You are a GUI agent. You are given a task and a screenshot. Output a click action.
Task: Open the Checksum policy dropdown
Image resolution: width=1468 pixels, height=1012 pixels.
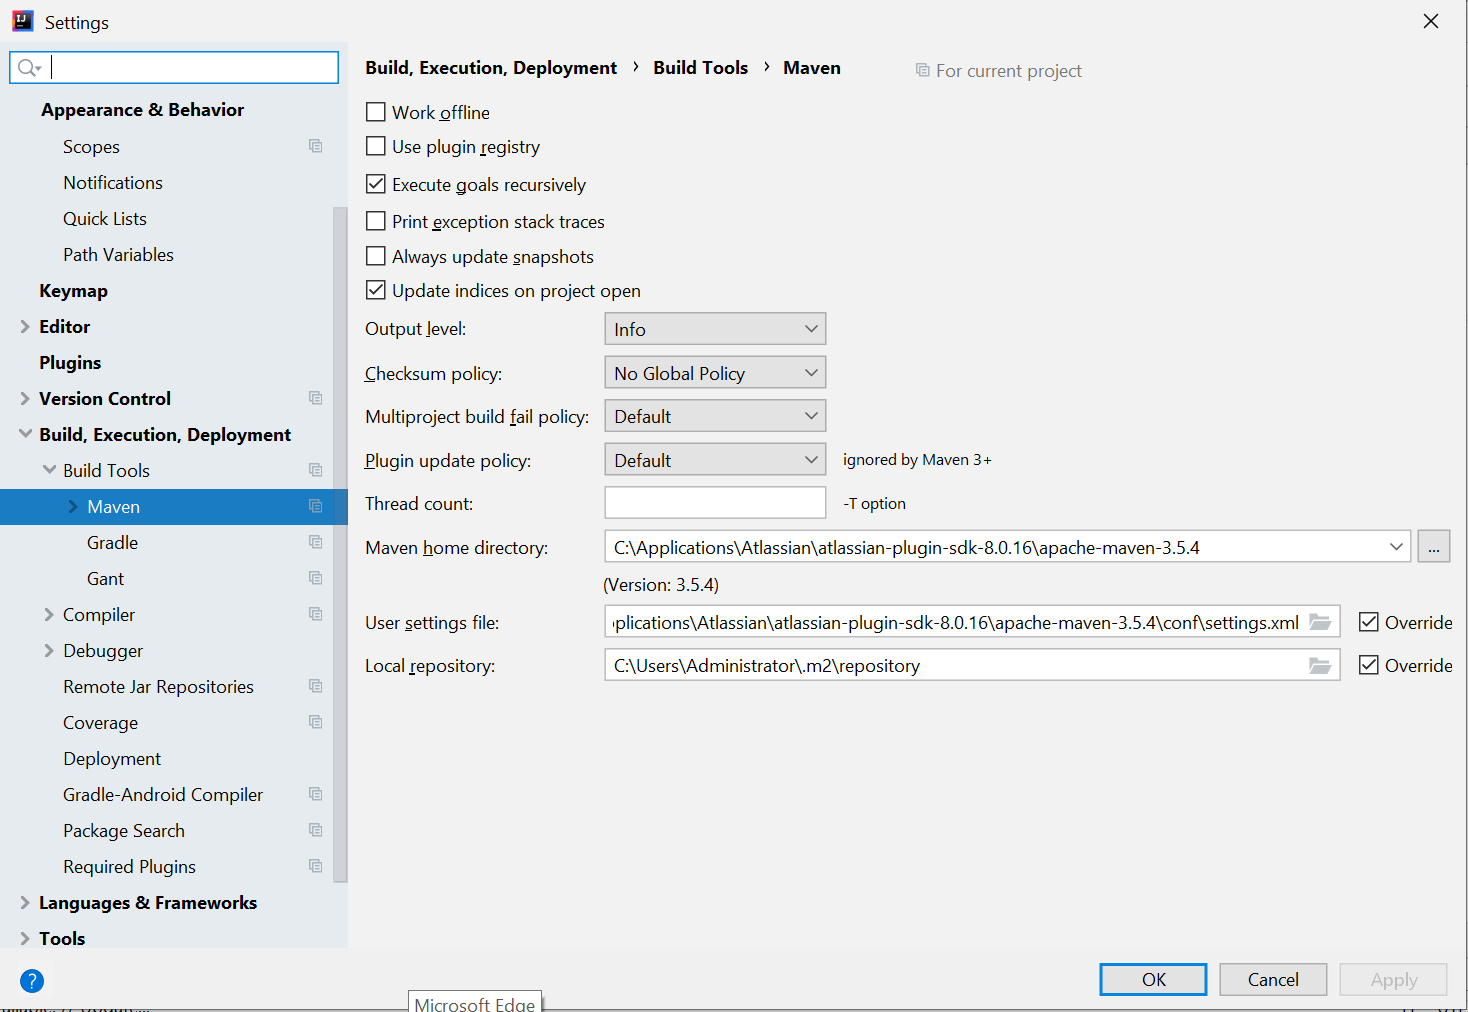715,373
